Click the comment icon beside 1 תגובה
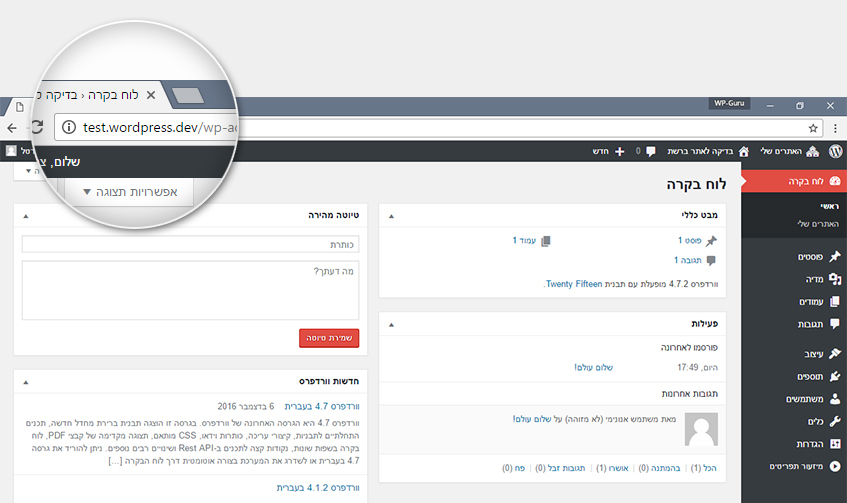 (711, 260)
